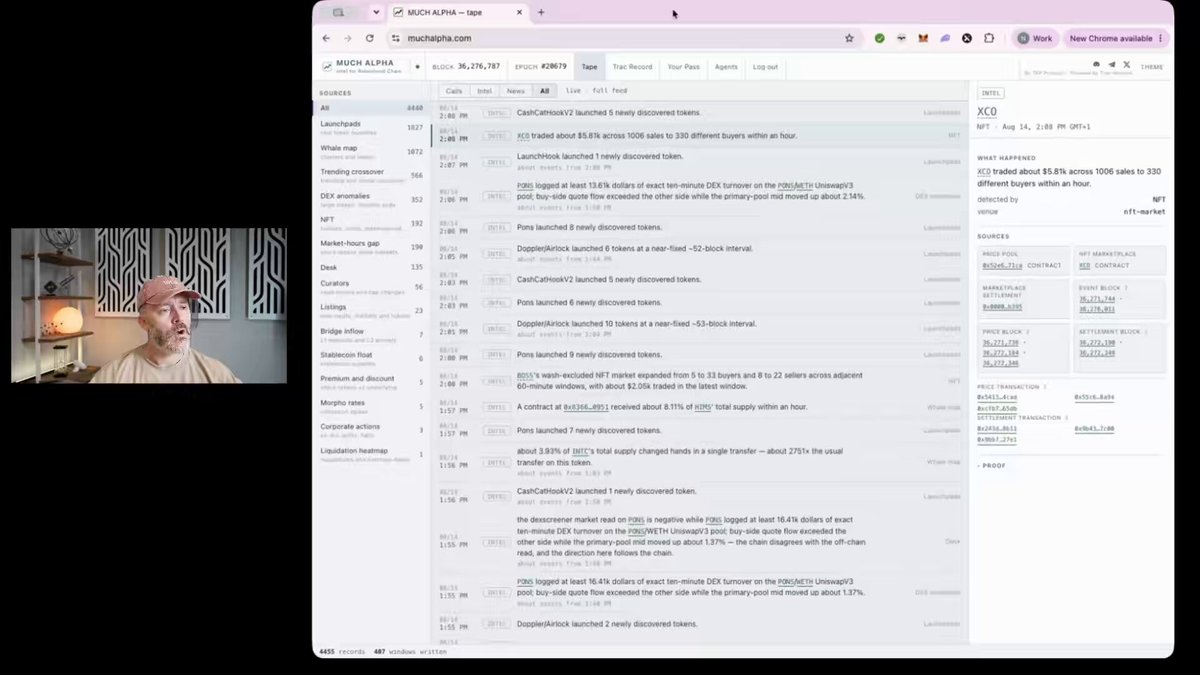Open the X (Twitter) link in header
The width and height of the screenshot is (1200, 675).
coord(1127,64)
